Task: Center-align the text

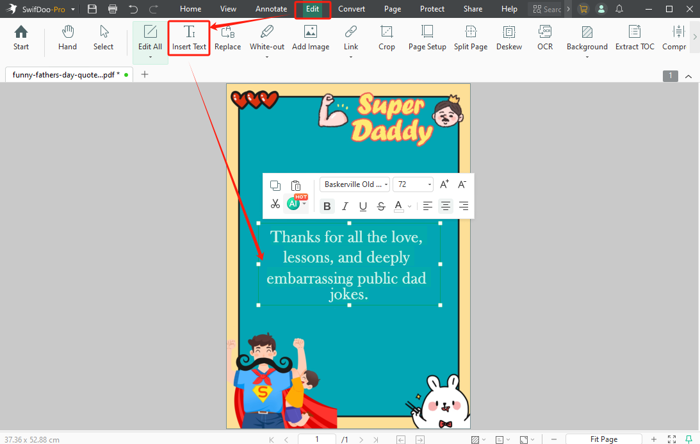Action: tap(446, 206)
